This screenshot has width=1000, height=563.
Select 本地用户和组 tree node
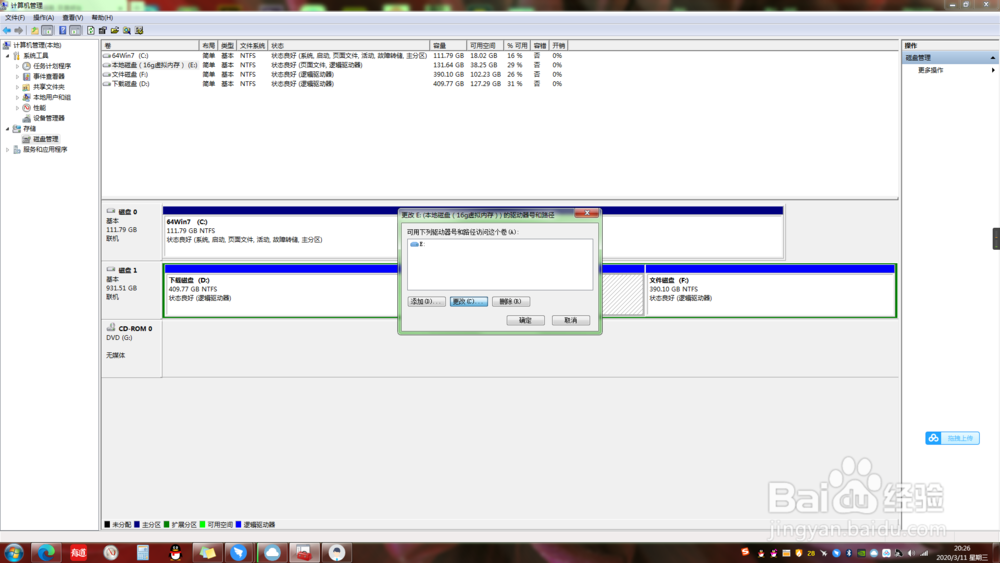52,98
